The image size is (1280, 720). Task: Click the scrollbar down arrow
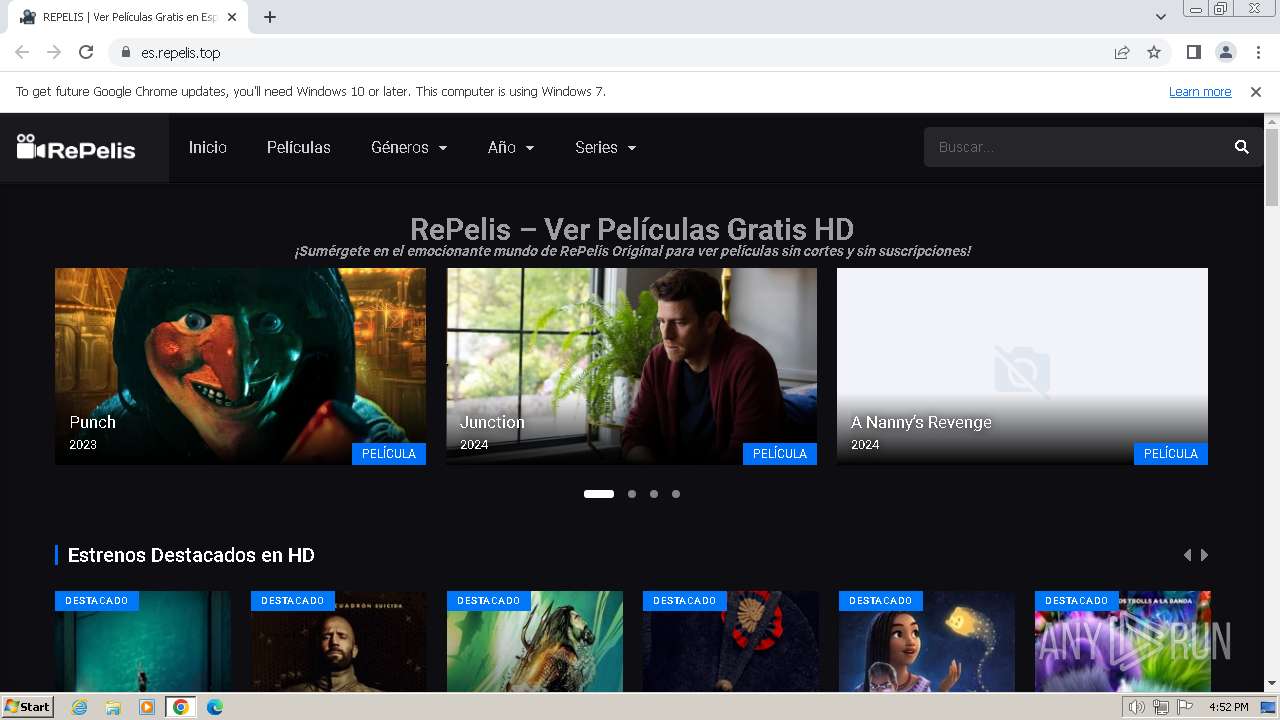click(x=1272, y=684)
